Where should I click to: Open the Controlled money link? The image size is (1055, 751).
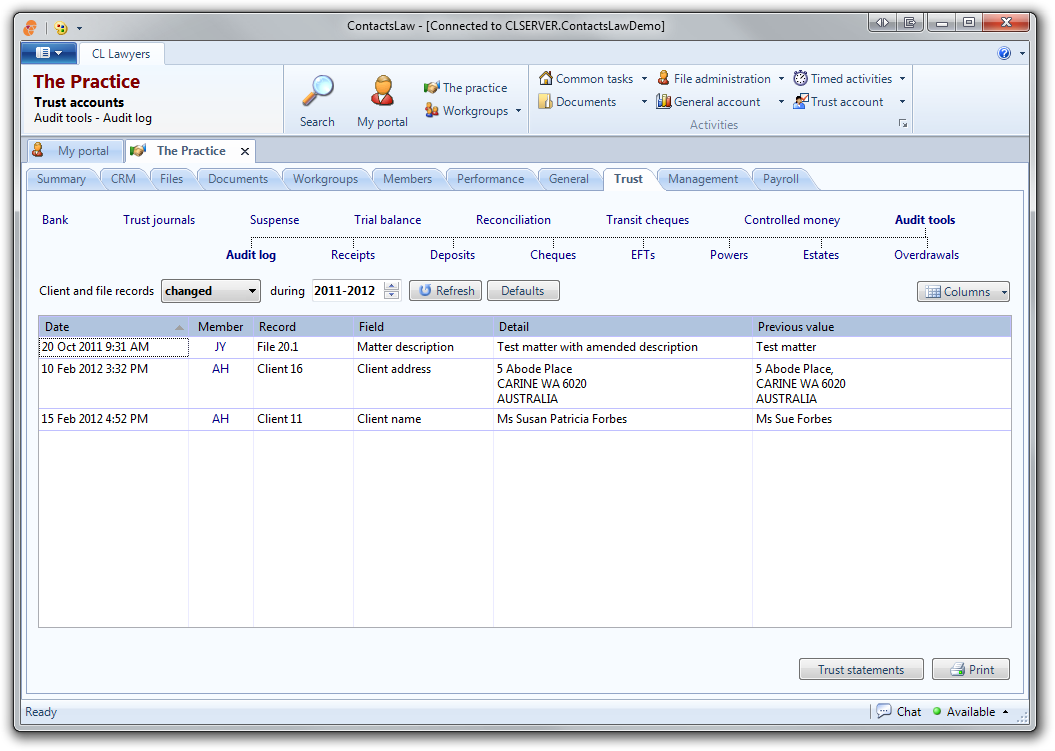coord(792,220)
